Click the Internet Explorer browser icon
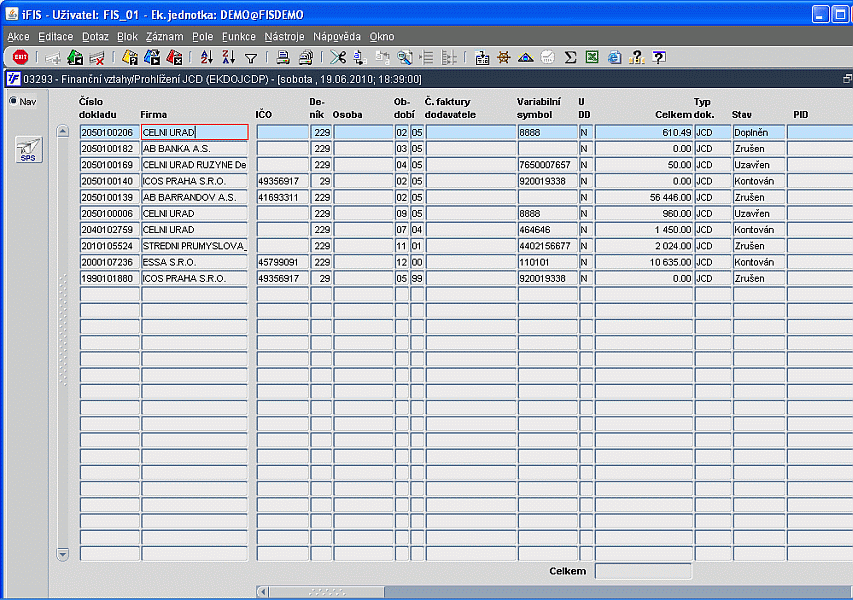 pyautogui.click(x=614, y=57)
